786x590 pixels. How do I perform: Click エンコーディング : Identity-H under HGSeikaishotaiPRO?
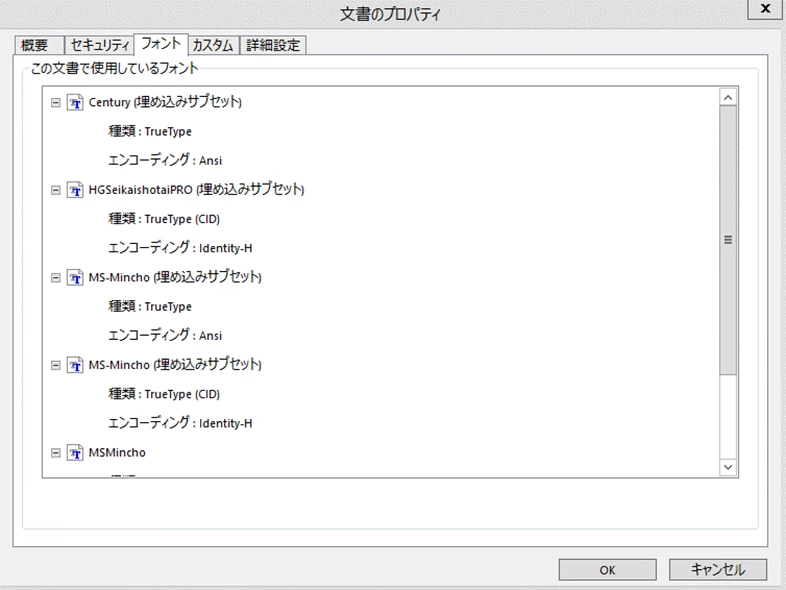click(180, 248)
